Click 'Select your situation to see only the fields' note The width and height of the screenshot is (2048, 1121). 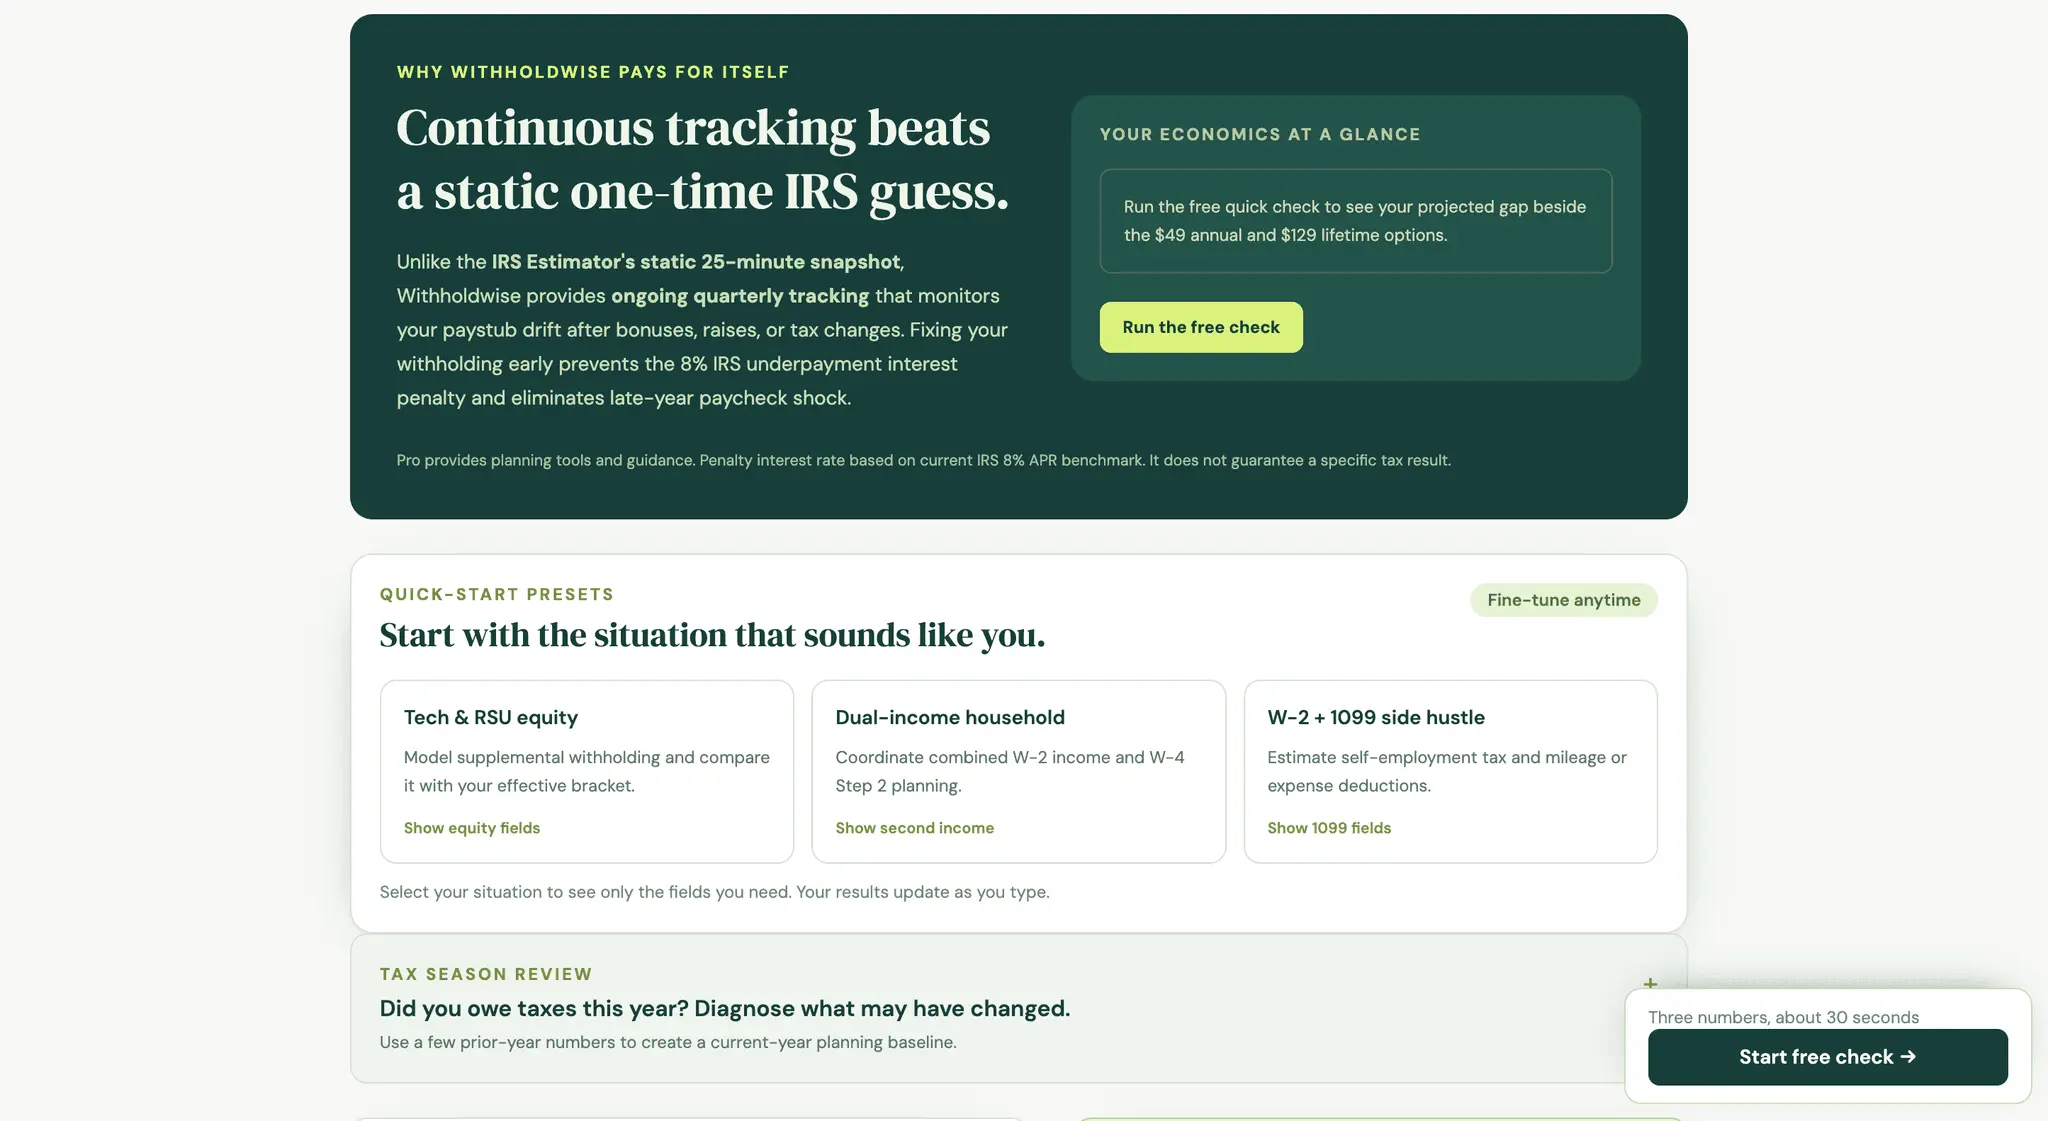714,892
